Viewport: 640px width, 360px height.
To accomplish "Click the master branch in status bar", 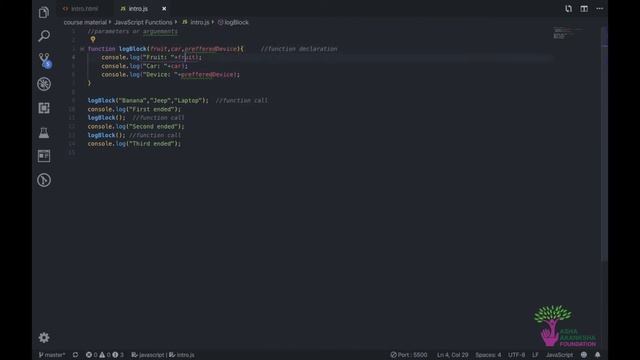I will tap(51, 355).
